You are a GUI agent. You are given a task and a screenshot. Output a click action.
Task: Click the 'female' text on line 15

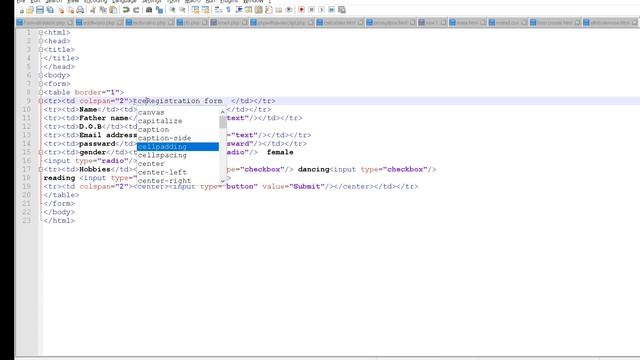point(280,152)
